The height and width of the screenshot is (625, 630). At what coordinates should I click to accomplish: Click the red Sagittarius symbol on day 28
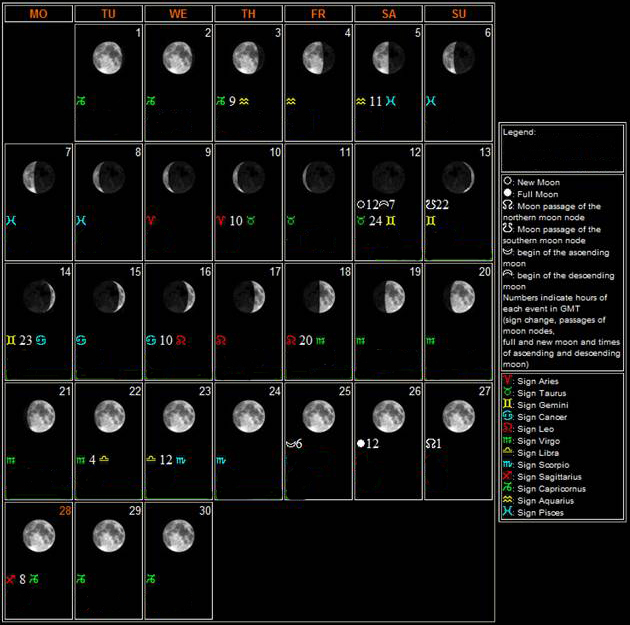10,579
